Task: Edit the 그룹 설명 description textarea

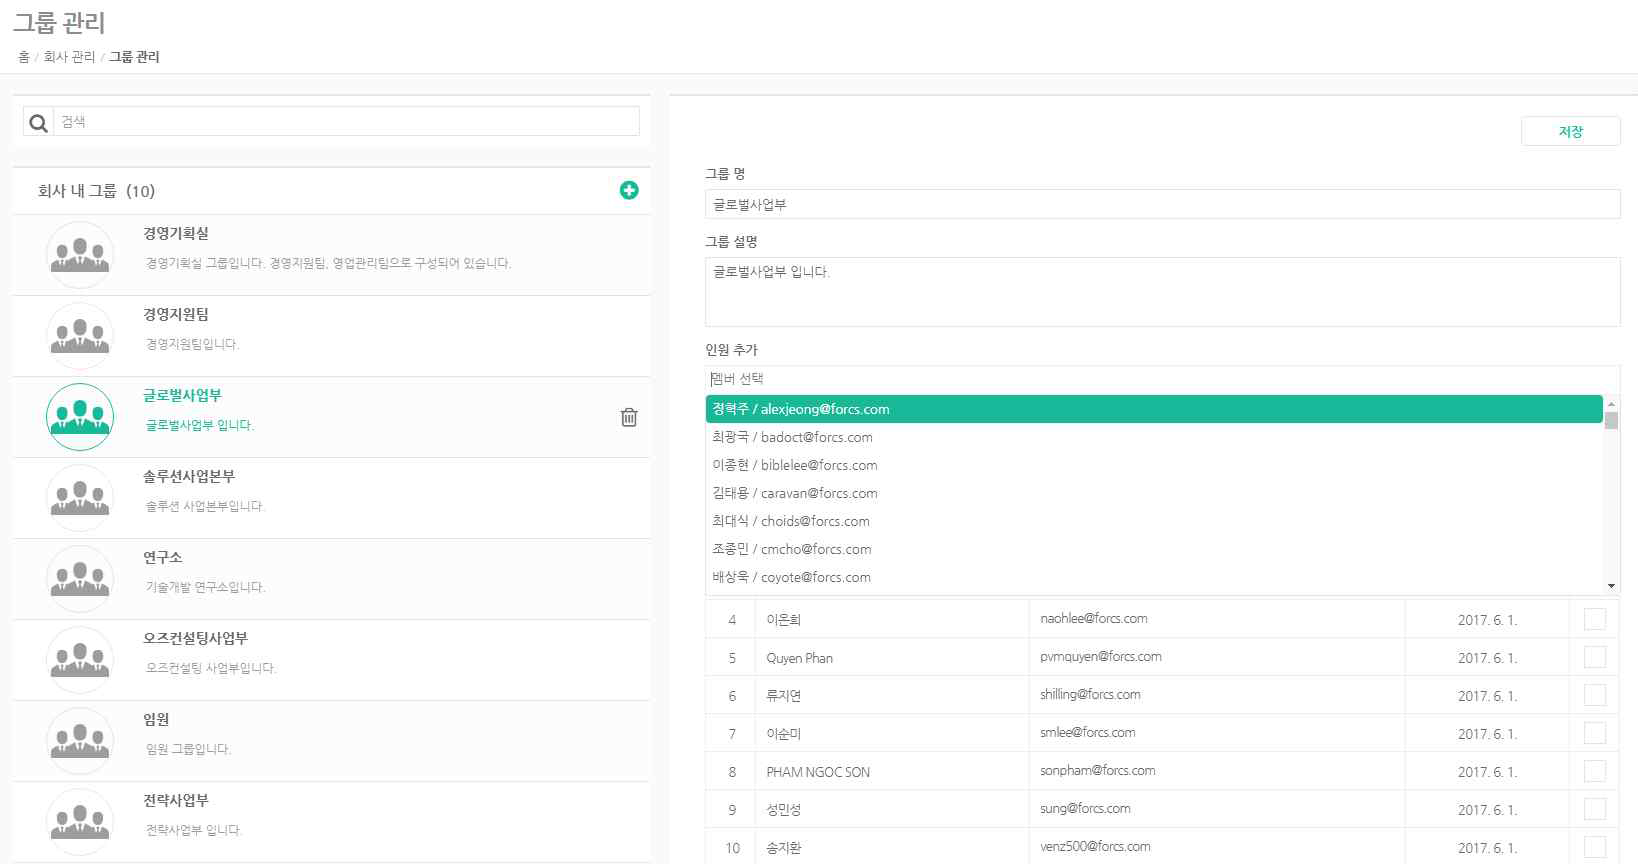Action: [1162, 292]
